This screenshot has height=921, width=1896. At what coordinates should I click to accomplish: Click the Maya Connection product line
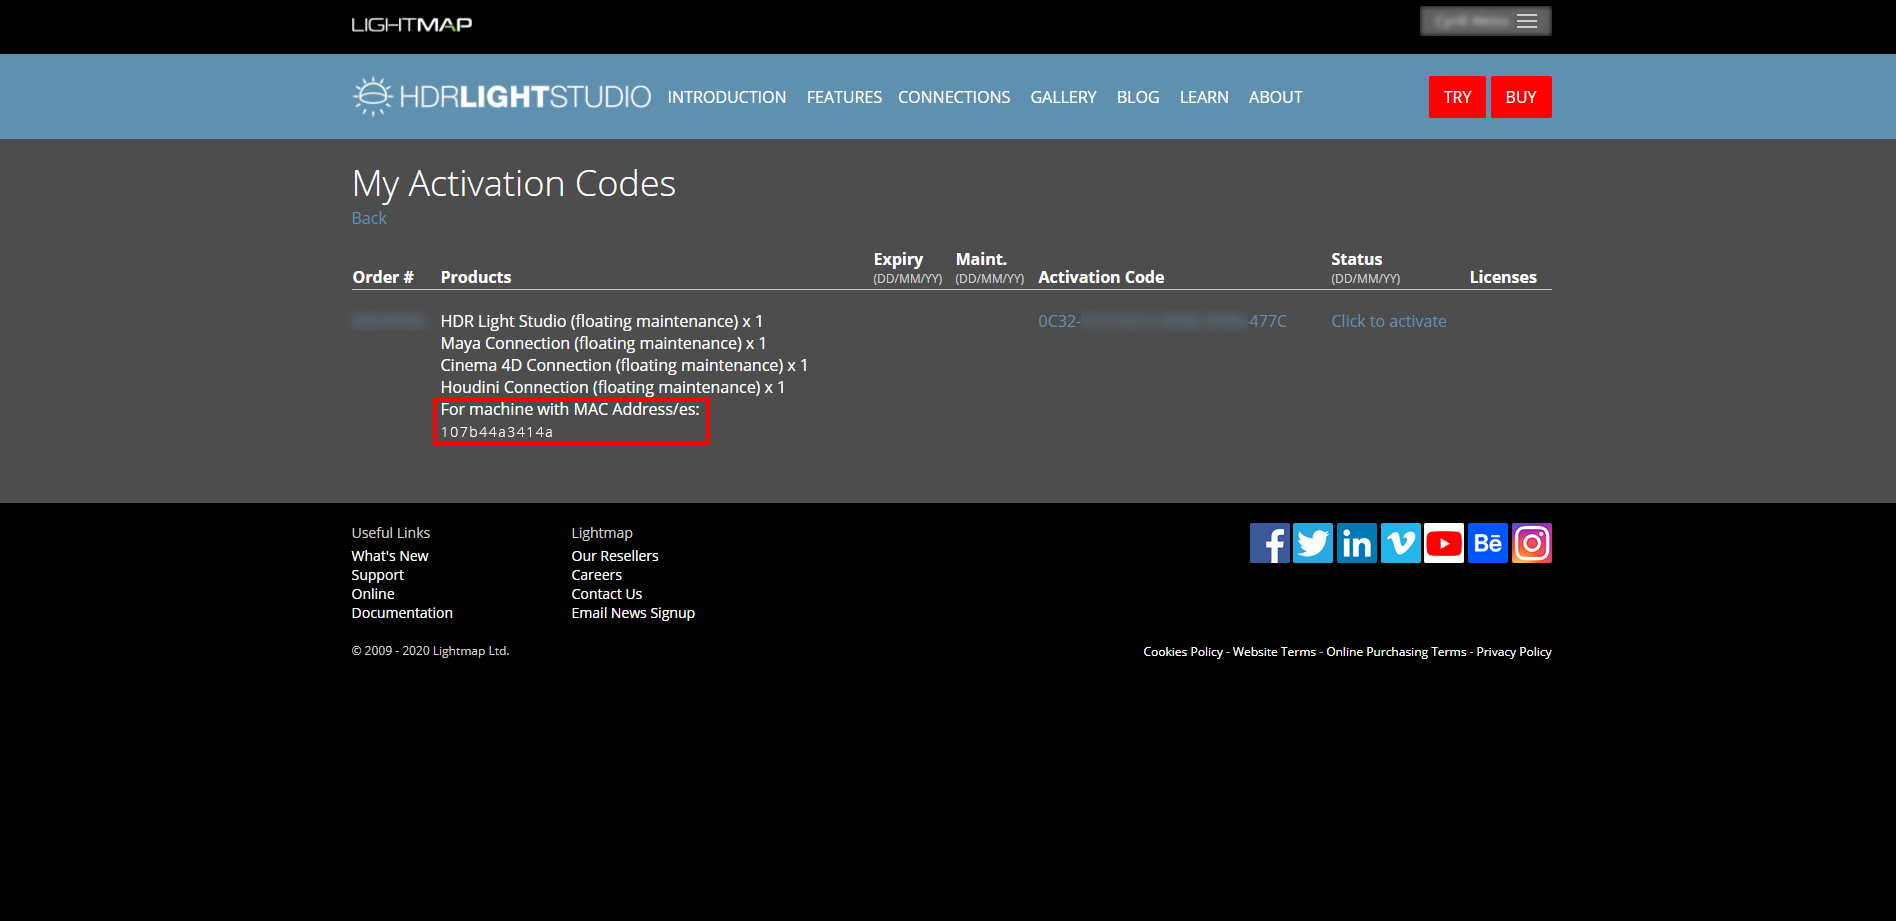[x=603, y=343]
